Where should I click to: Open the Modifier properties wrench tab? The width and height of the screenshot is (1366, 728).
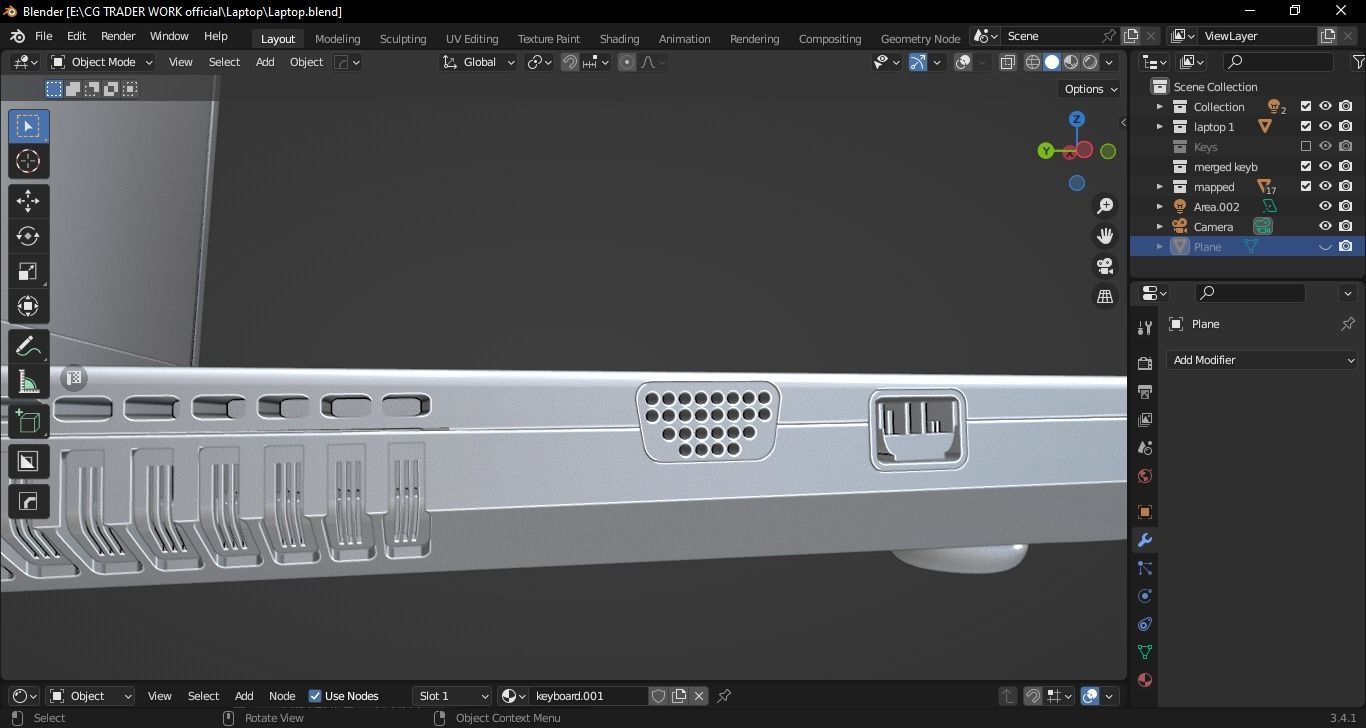(x=1145, y=540)
